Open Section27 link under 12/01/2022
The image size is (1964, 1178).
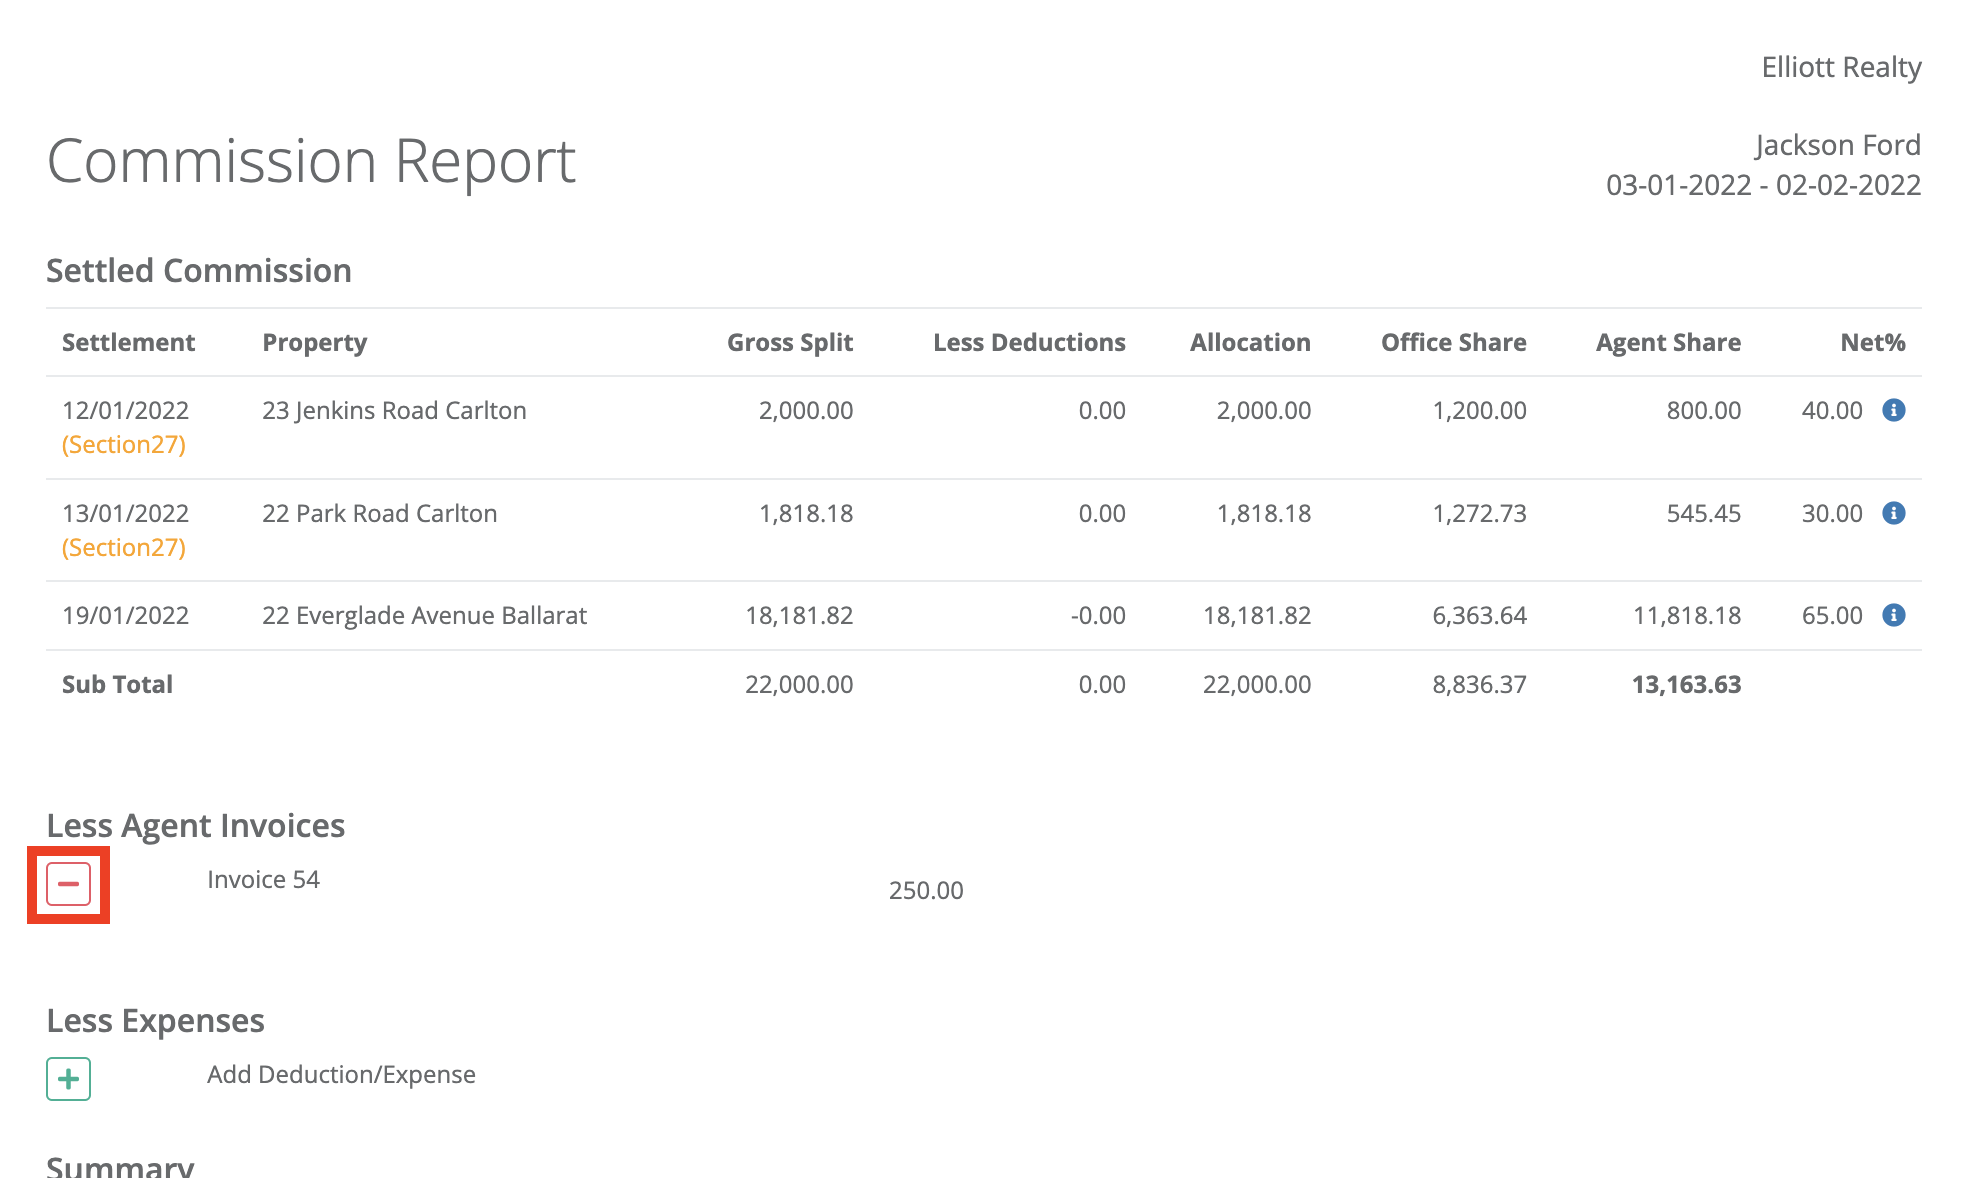point(124,445)
